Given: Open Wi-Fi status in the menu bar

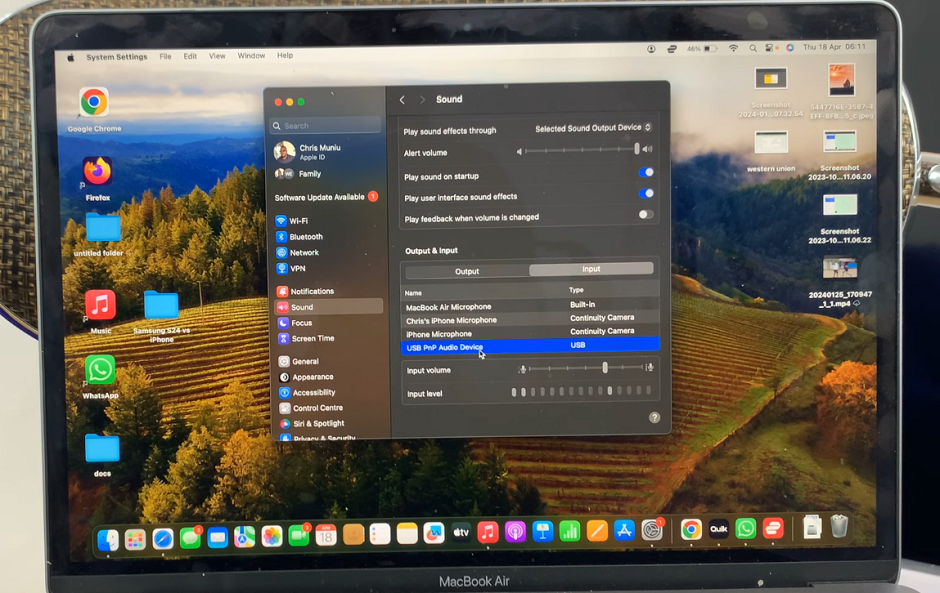Looking at the screenshot, I should [733, 48].
